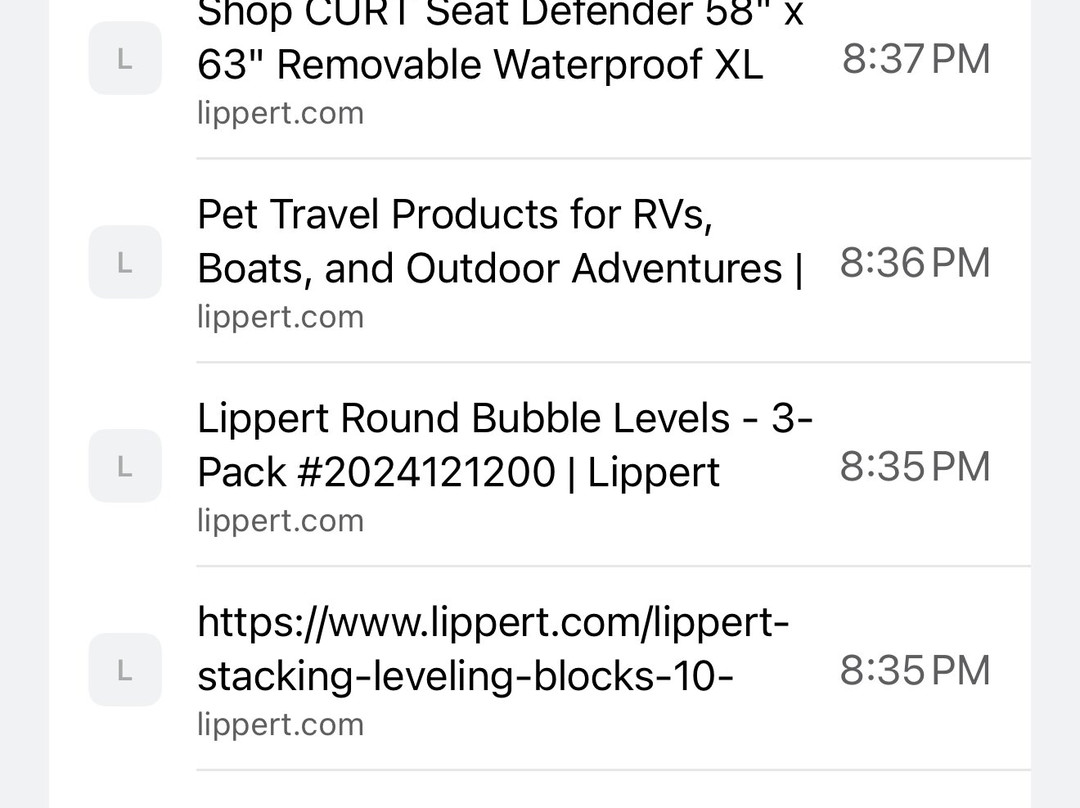Tap lippert.com domain under Seat Defender entry

click(x=280, y=113)
